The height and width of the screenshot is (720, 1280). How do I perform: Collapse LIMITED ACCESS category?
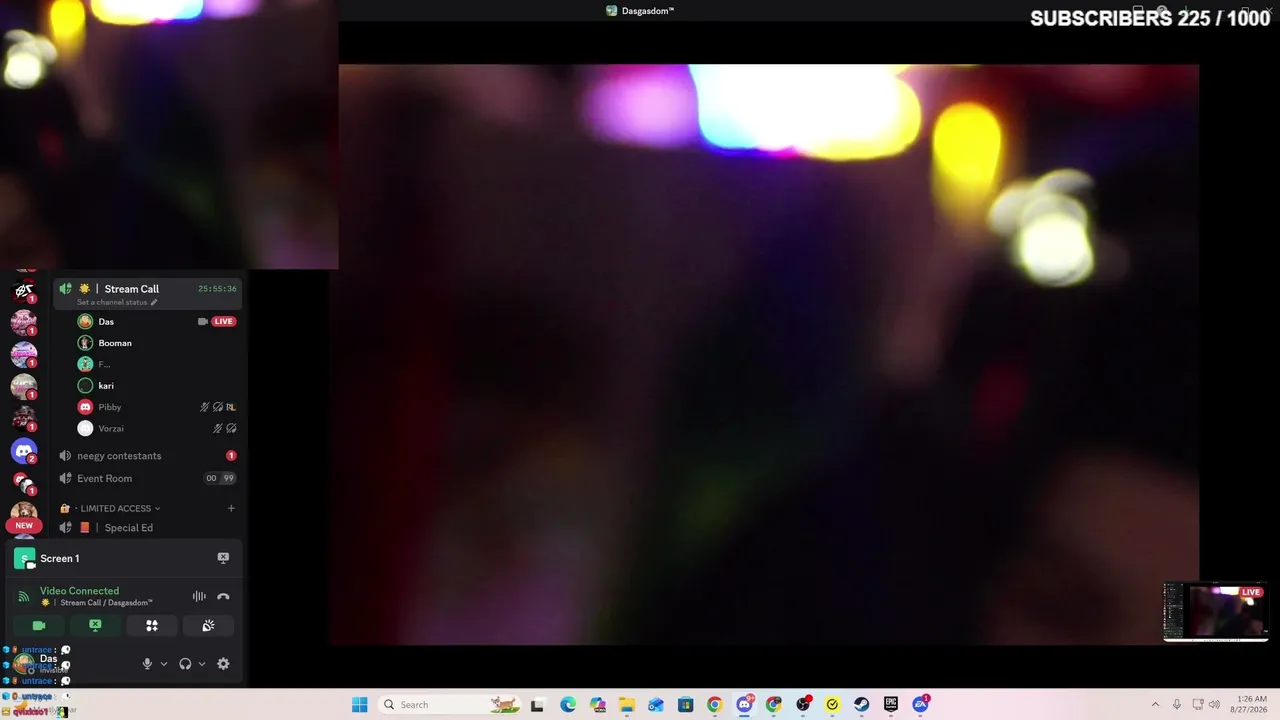pyautogui.click(x=118, y=509)
